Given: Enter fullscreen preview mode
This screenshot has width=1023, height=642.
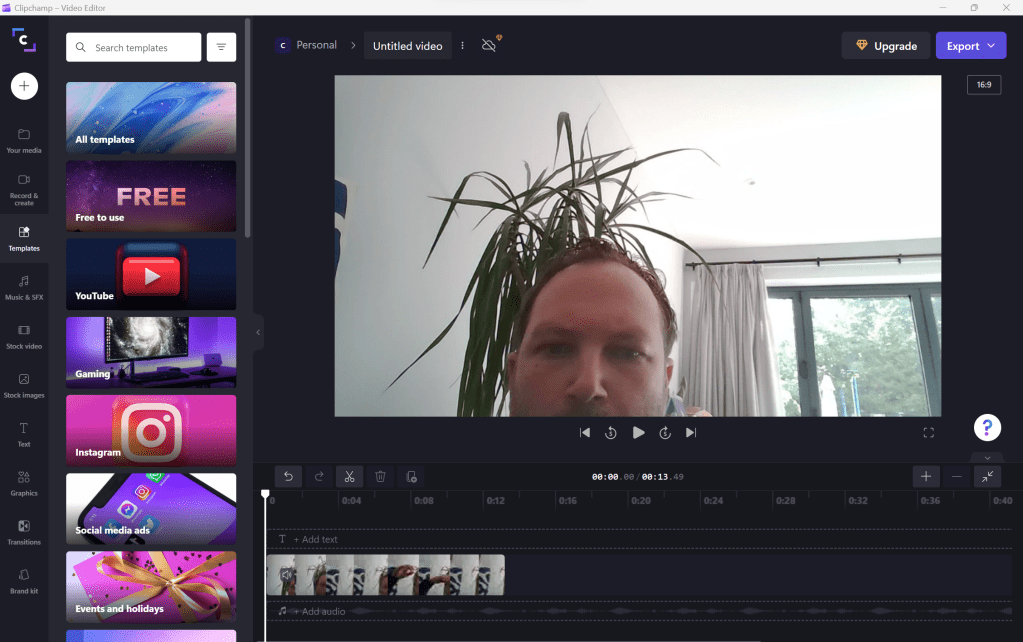Looking at the screenshot, I should [x=928, y=433].
